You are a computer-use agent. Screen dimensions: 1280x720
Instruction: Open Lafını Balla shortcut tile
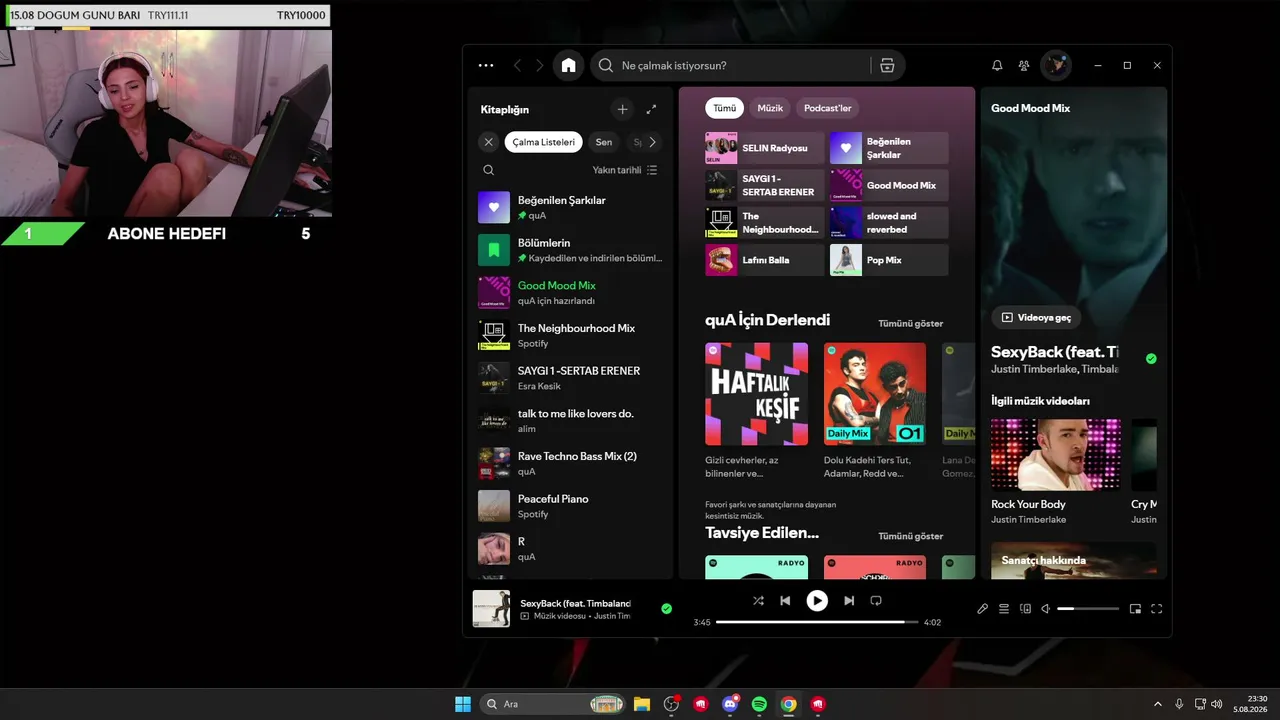765,260
